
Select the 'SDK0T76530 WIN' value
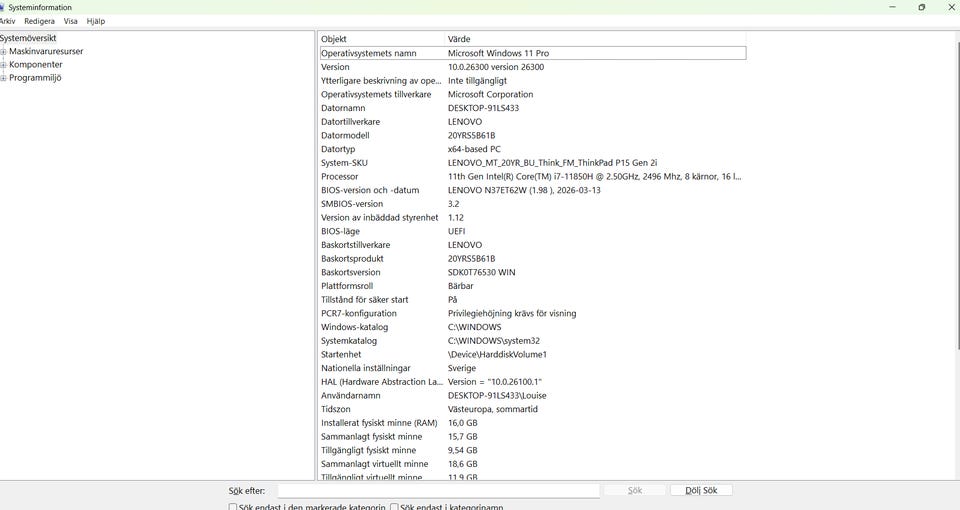pos(481,272)
